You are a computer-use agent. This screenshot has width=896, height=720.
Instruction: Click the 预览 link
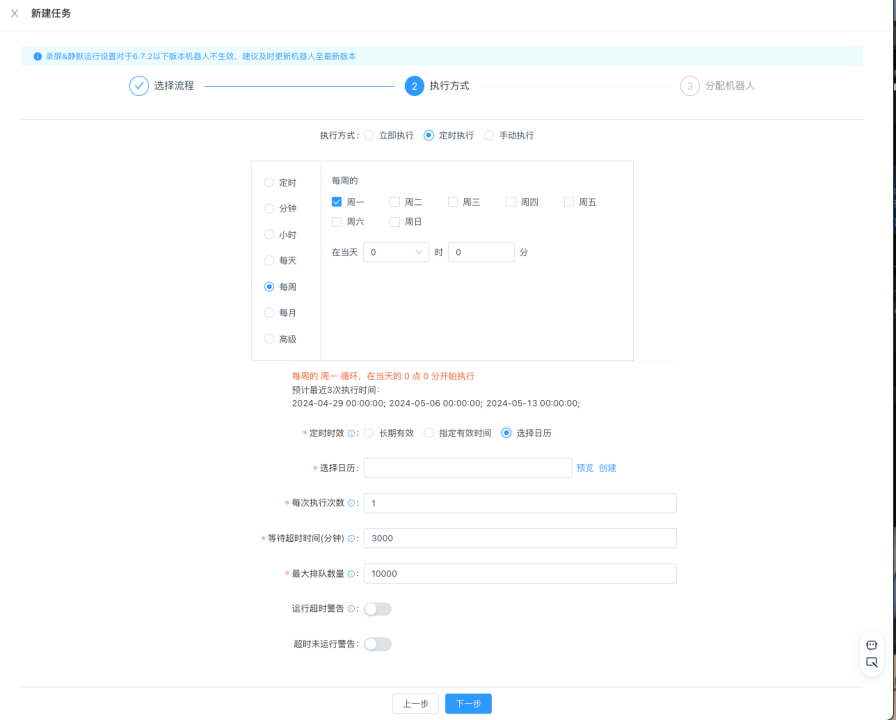click(x=584, y=468)
